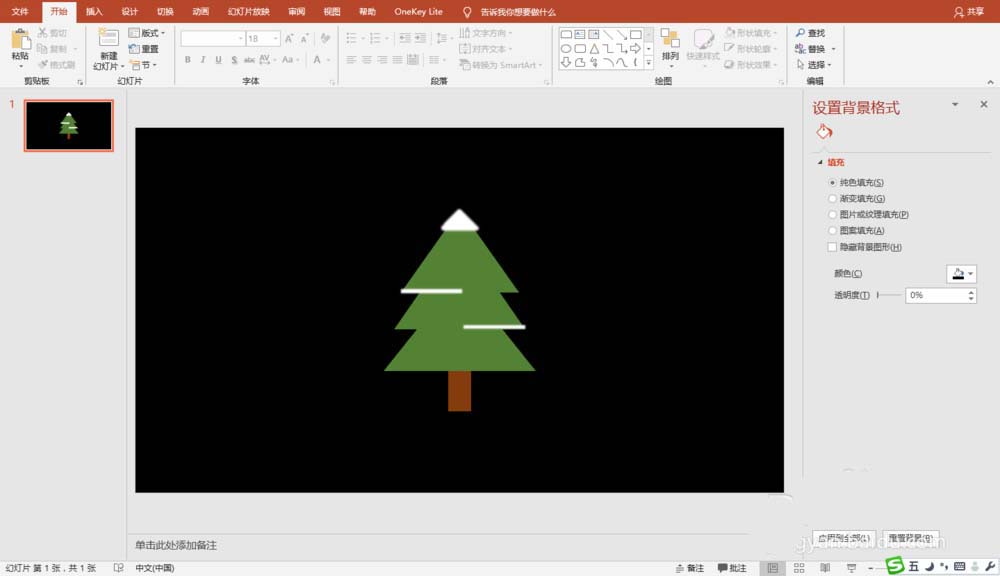Expand the shapes gallery More arrow
Screen dimensions: 1000x576
649,63
